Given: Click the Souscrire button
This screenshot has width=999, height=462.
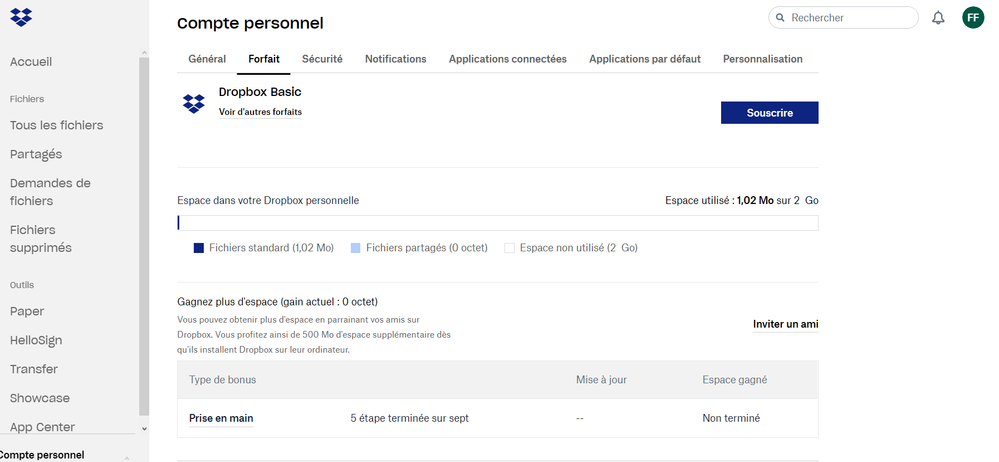Looking at the screenshot, I should 769,113.
